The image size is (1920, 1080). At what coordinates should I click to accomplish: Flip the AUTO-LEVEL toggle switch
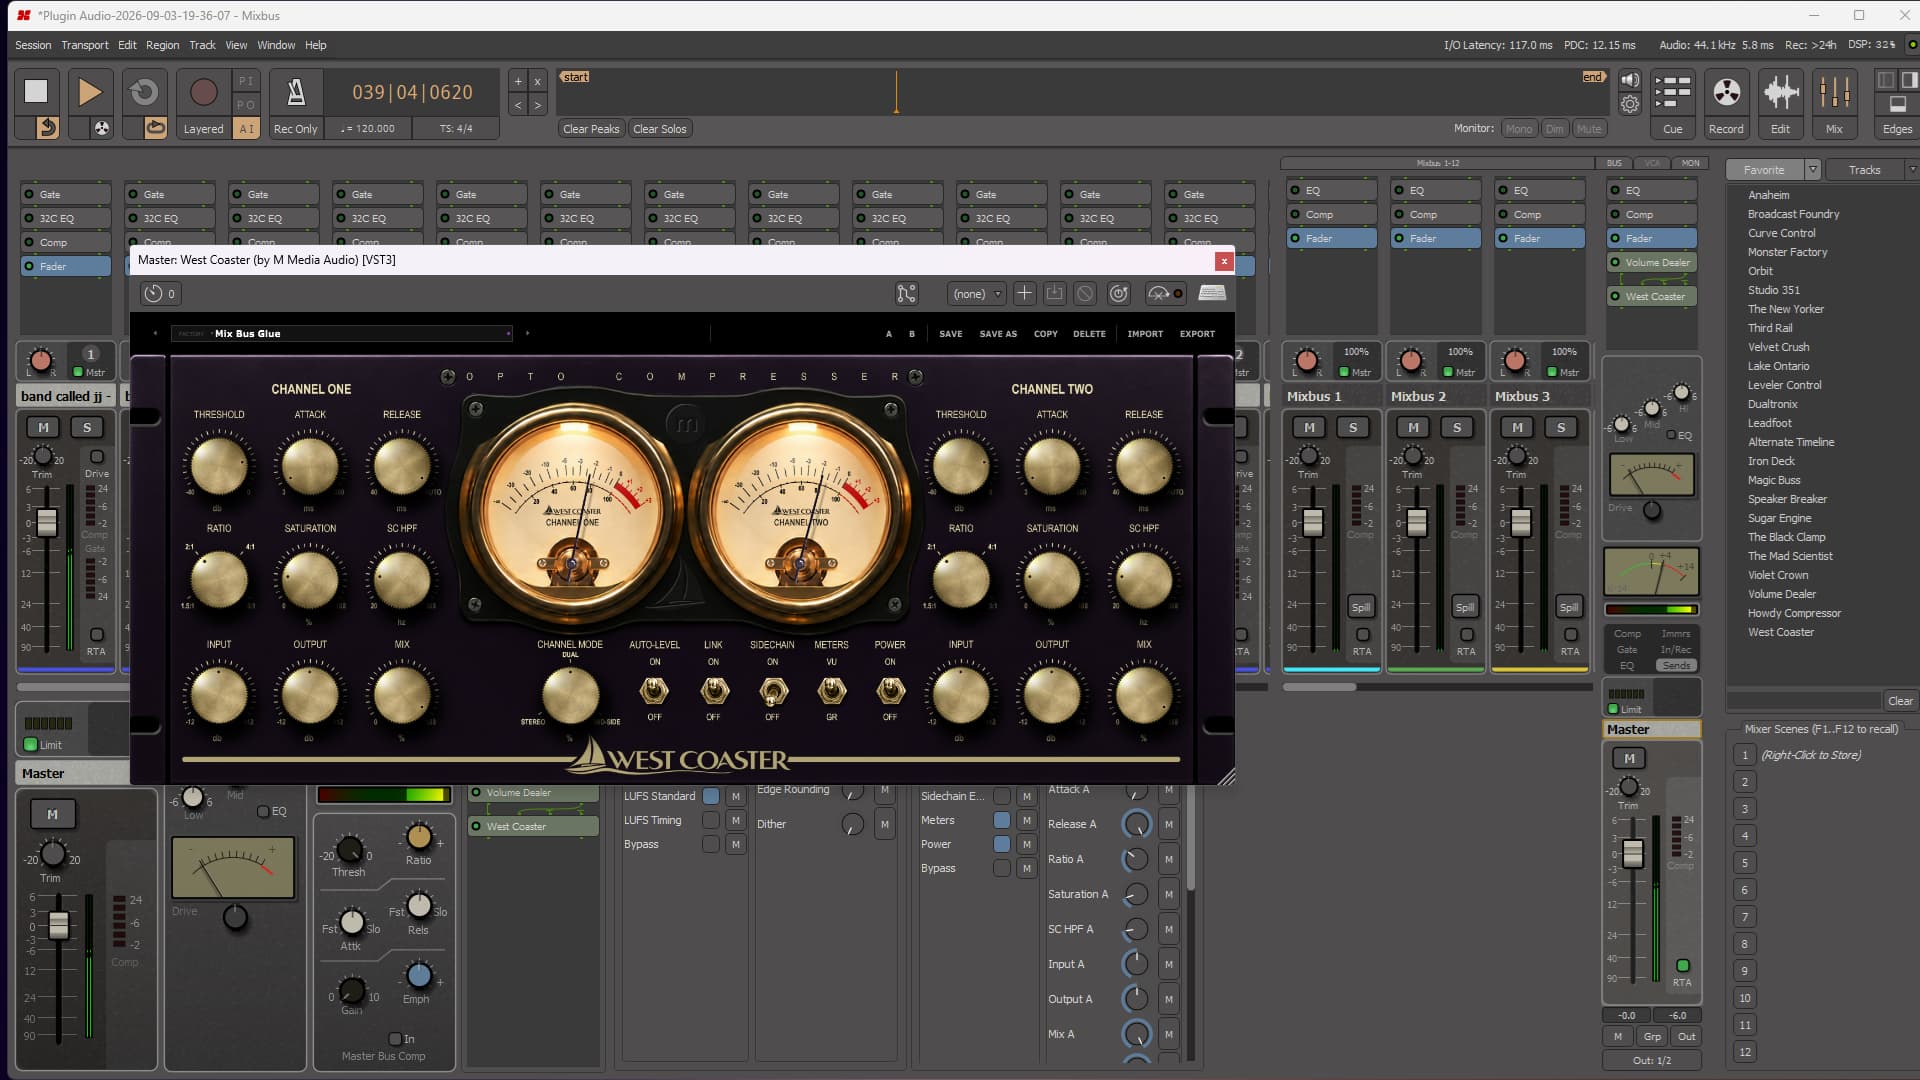[x=654, y=690]
